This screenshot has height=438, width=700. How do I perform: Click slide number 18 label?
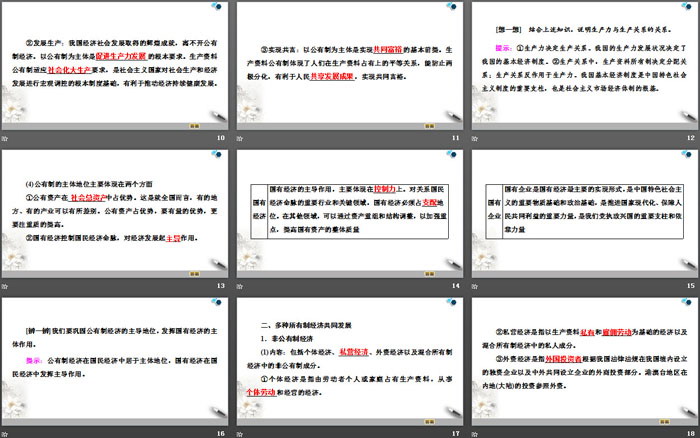(x=691, y=434)
